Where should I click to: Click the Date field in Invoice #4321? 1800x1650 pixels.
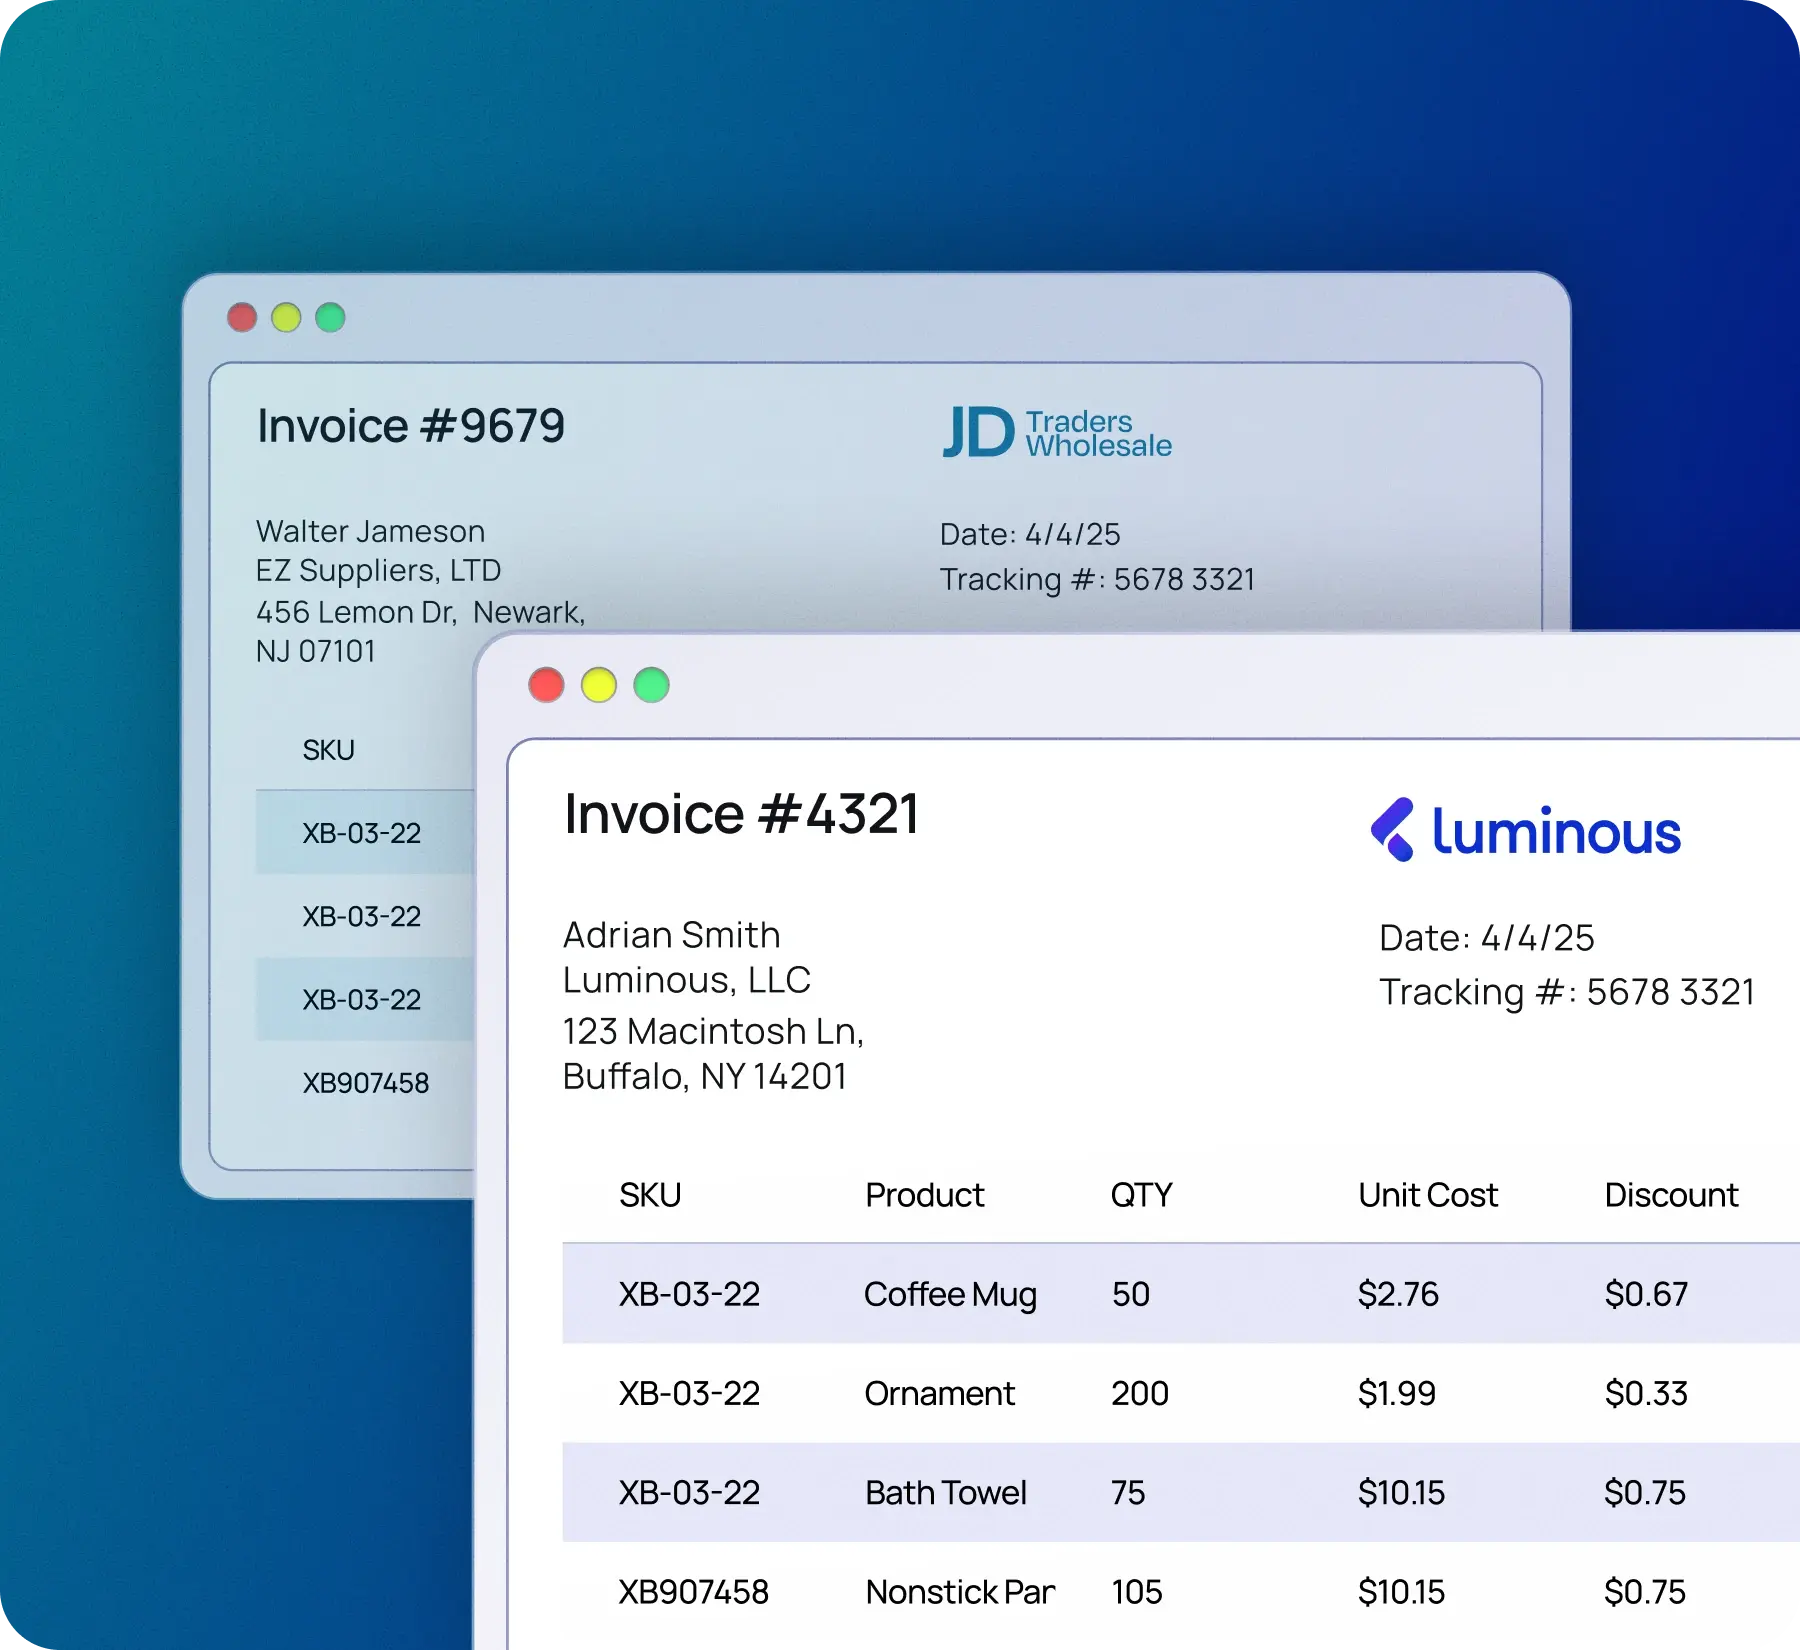[1487, 938]
